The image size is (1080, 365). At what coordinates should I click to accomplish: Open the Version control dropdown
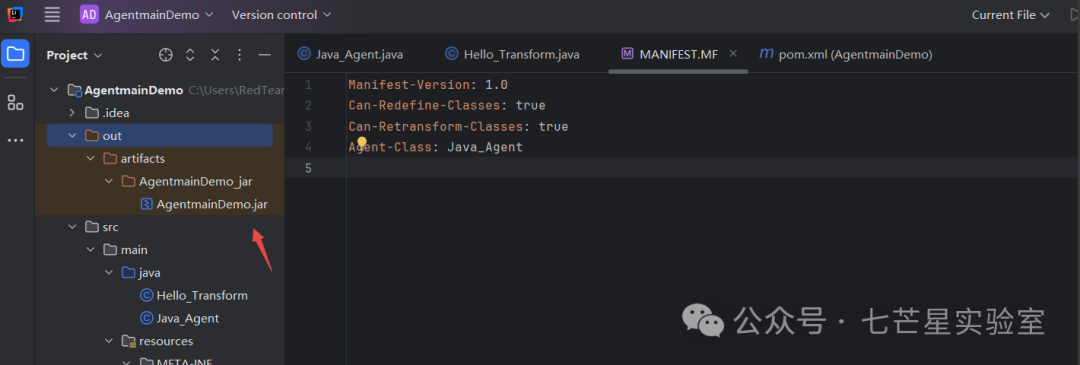coord(281,14)
